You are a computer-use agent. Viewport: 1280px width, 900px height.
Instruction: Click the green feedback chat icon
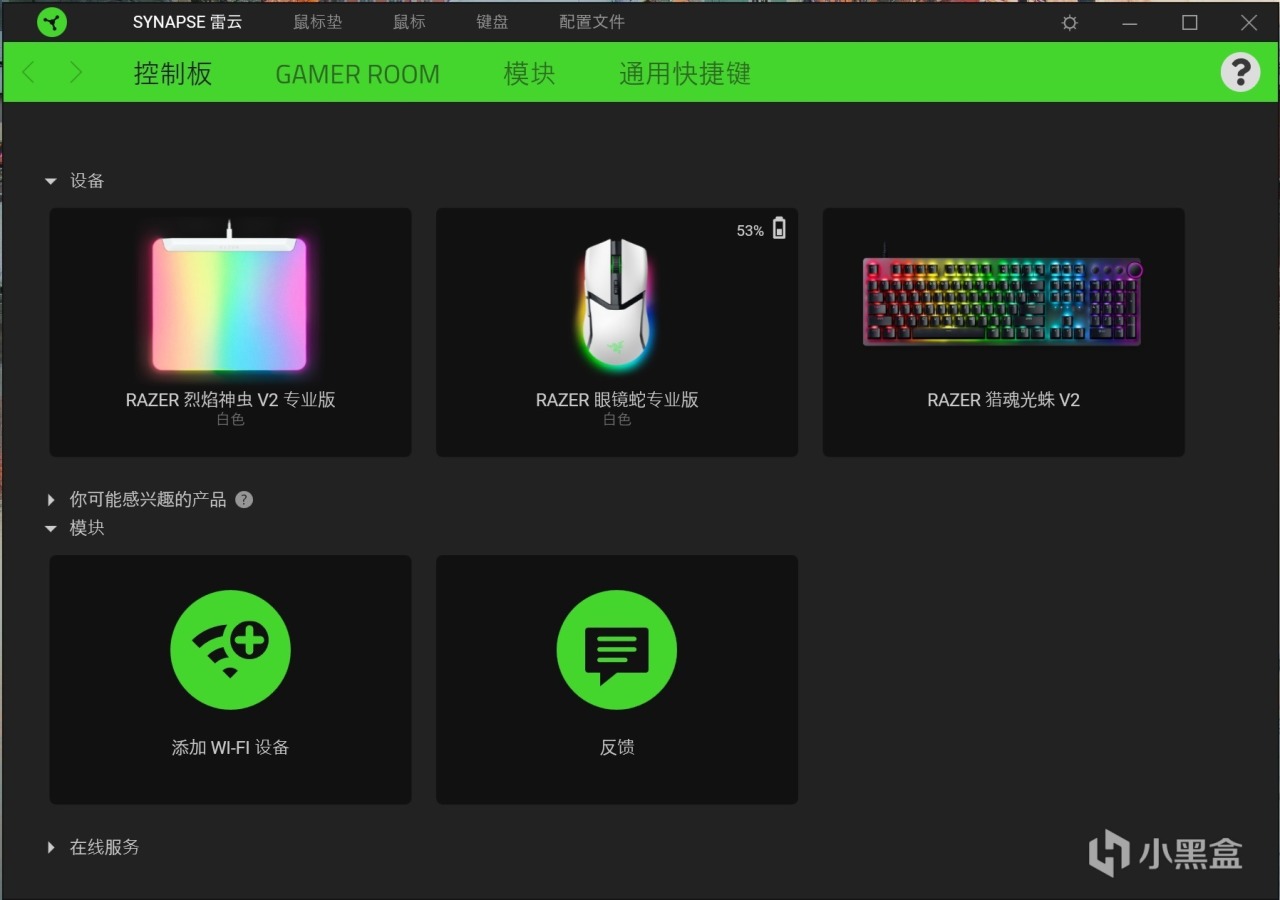coord(617,649)
